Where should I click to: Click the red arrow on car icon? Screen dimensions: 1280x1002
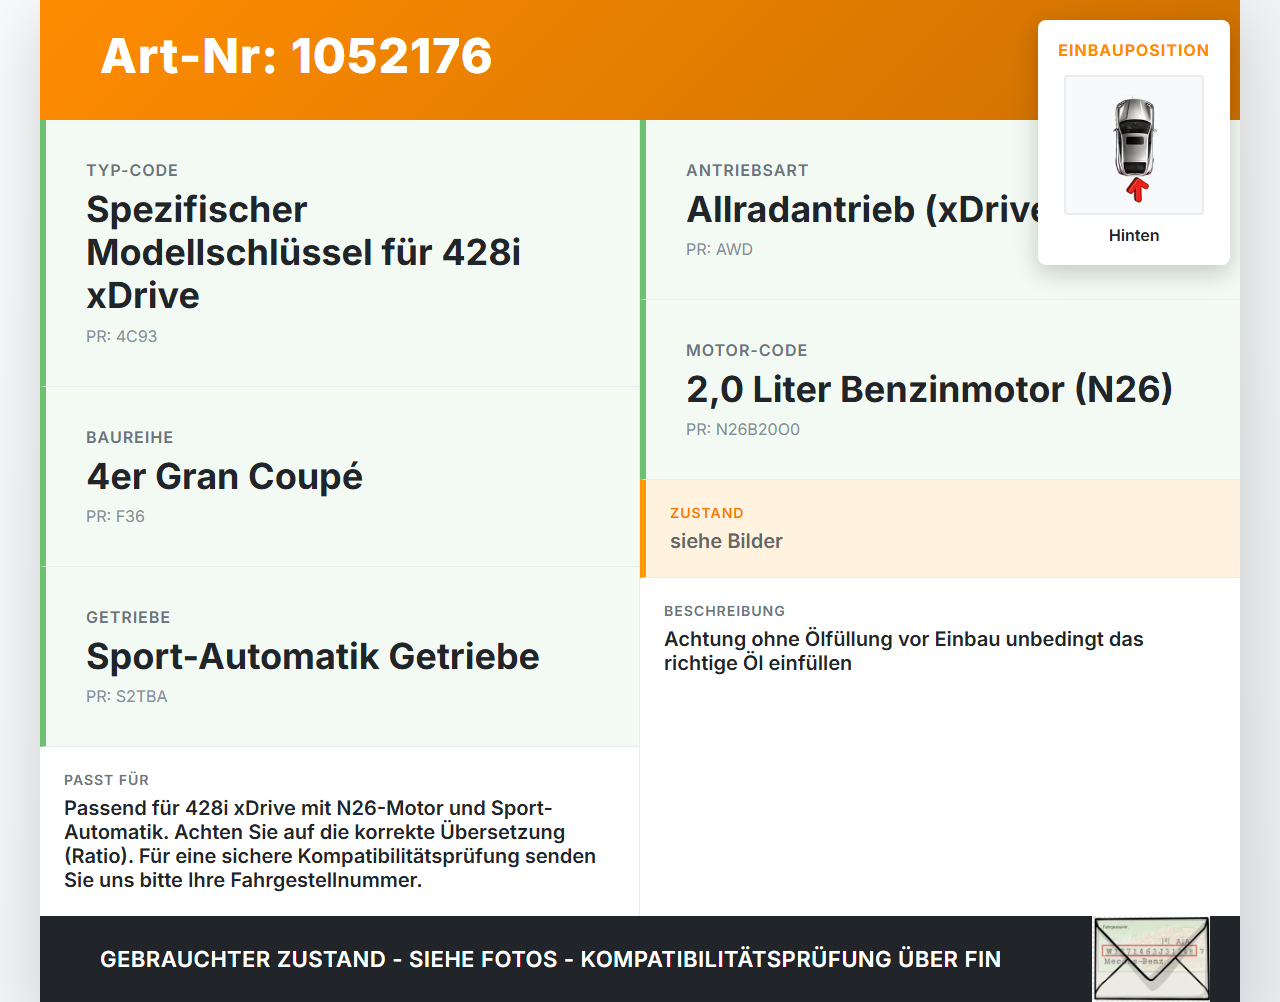click(1136, 190)
